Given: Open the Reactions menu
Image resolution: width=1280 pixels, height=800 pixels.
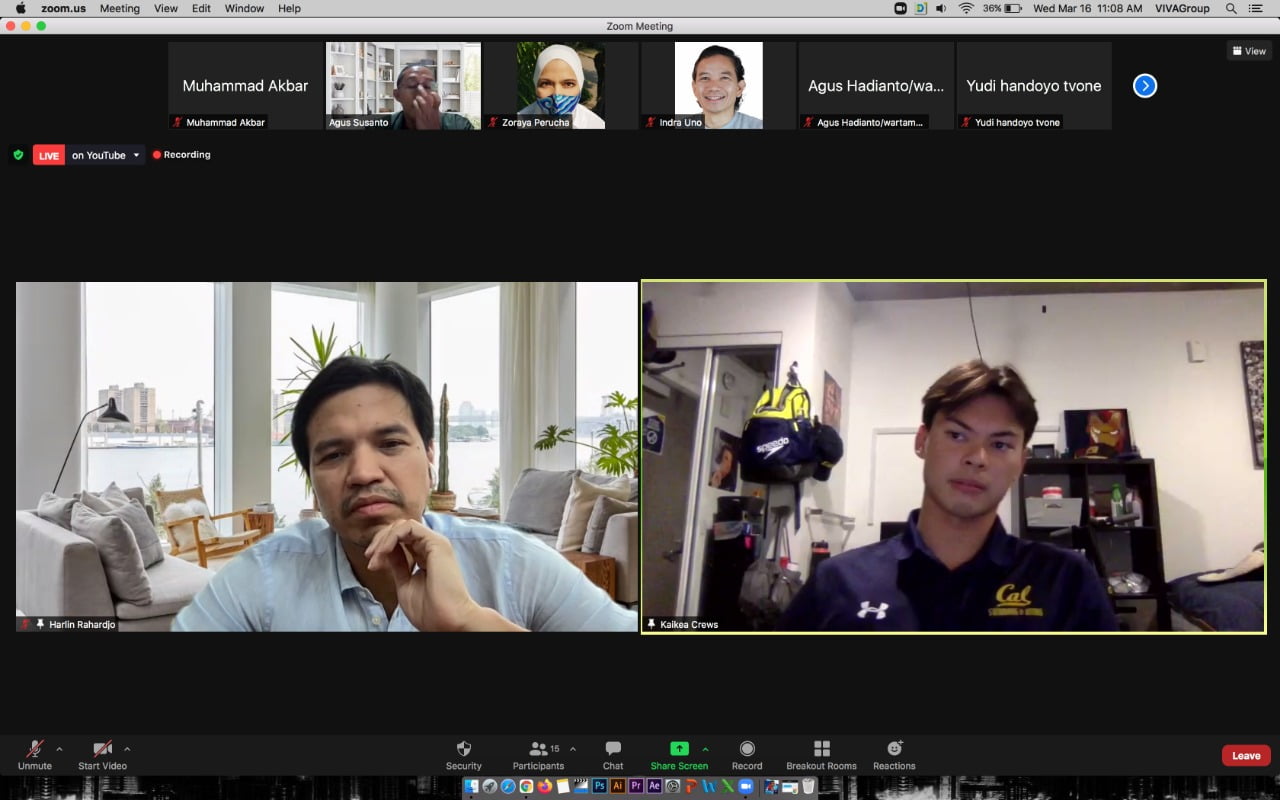Looking at the screenshot, I should [894, 749].
